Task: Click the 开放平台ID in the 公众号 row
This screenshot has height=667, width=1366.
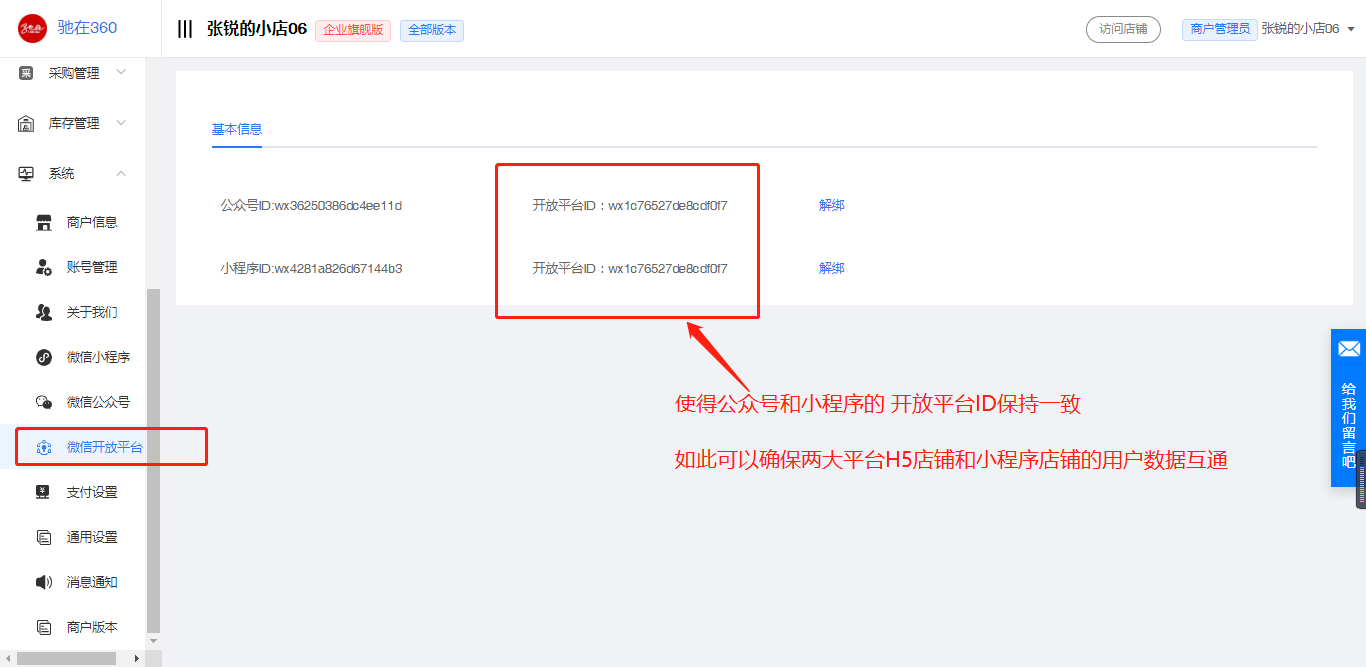Action: coord(630,206)
